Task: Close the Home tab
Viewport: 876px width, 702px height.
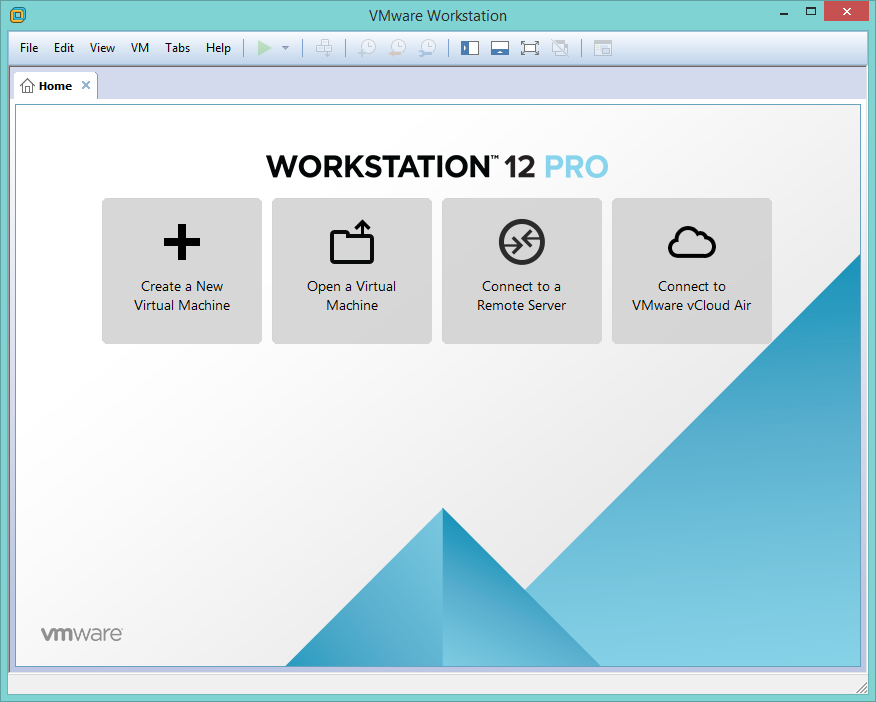Action: pos(86,86)
